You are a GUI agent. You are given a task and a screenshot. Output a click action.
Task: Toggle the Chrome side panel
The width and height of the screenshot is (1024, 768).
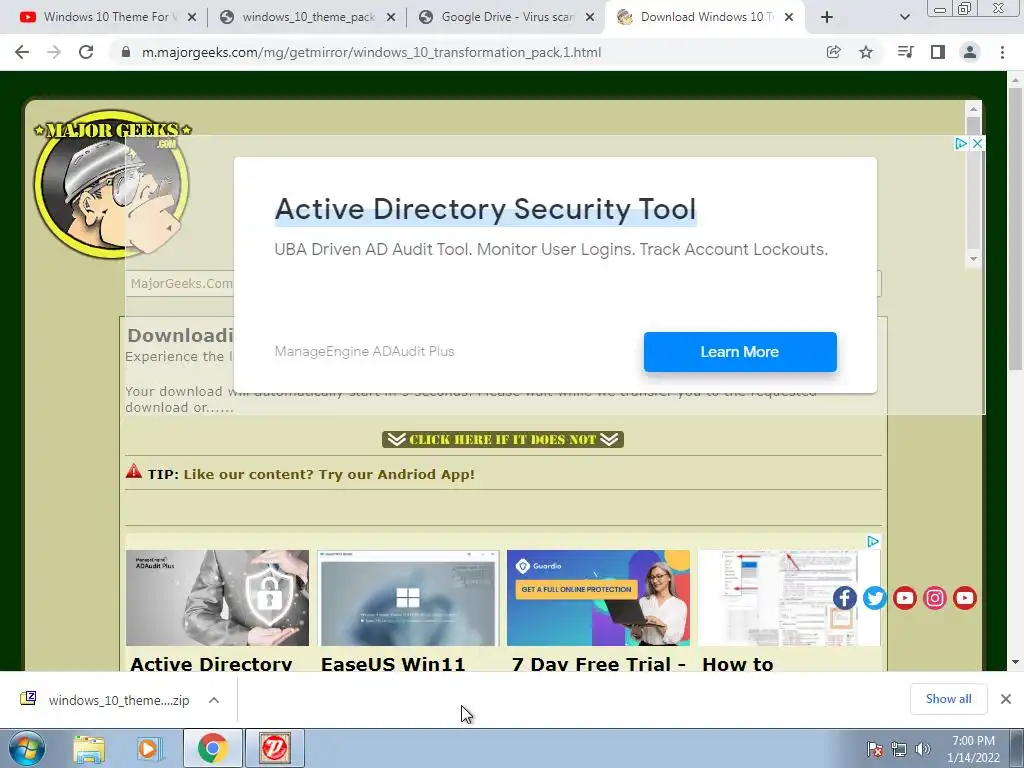tap(938, 52)
